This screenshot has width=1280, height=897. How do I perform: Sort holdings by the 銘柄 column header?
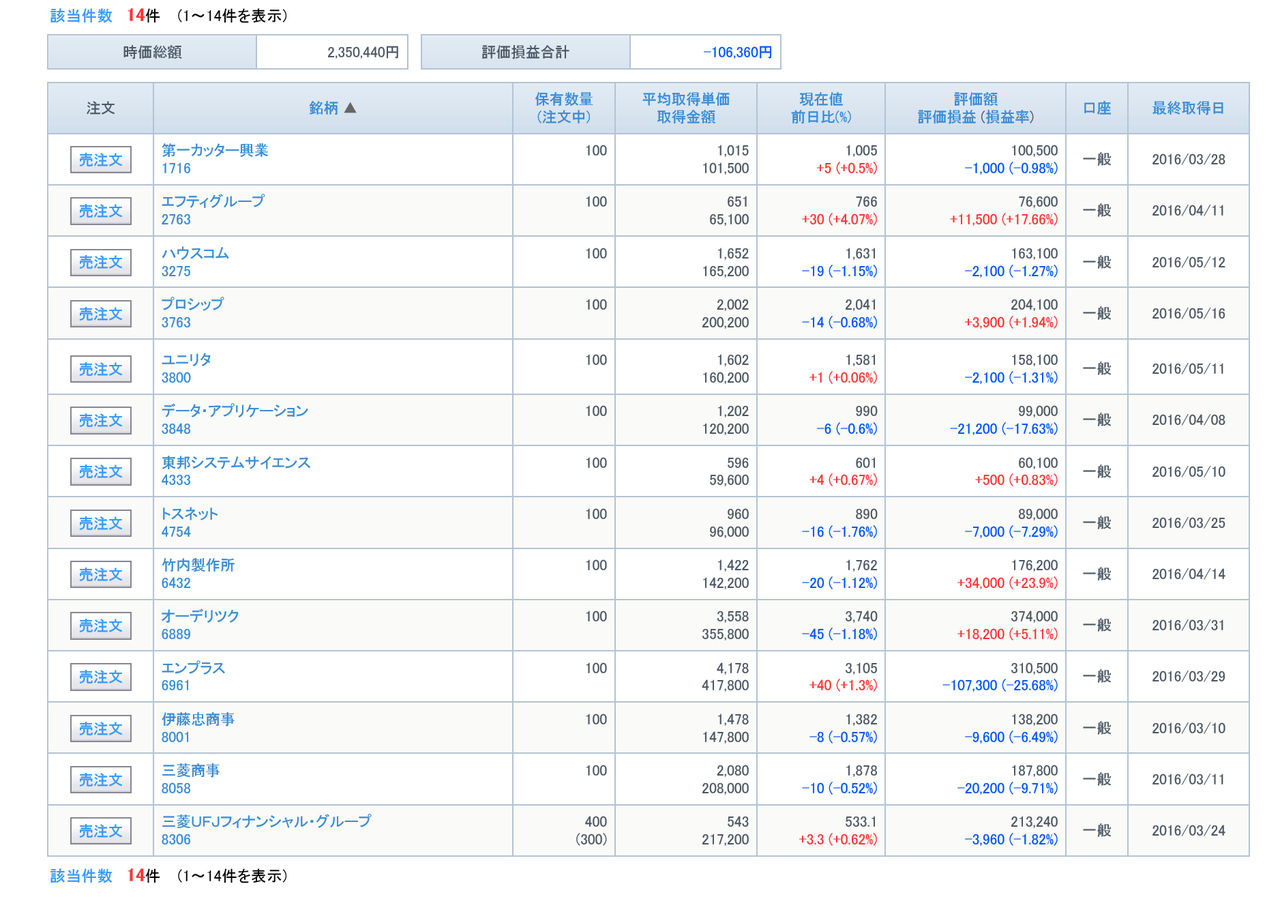[x=333, y=108]
